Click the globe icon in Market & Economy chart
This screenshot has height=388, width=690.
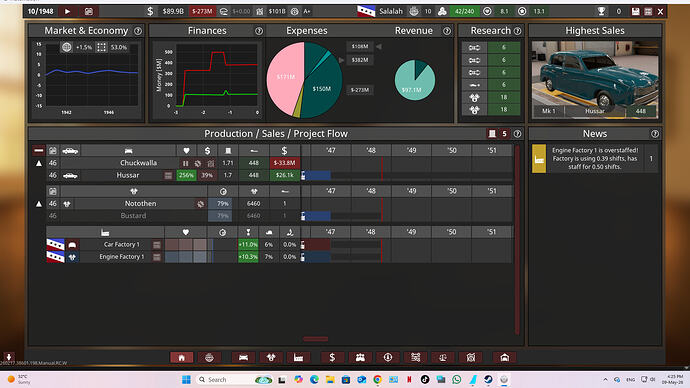pos(66,47)
